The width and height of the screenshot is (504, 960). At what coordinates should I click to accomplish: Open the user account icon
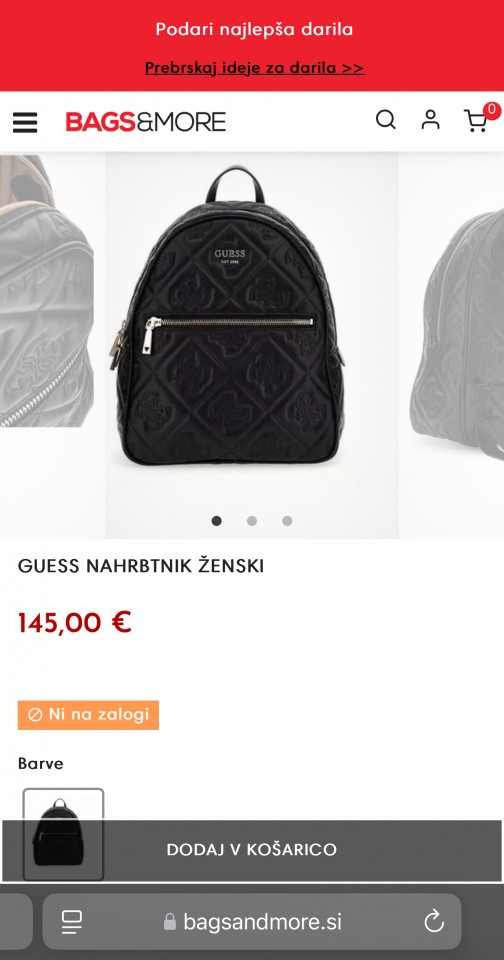431,119
